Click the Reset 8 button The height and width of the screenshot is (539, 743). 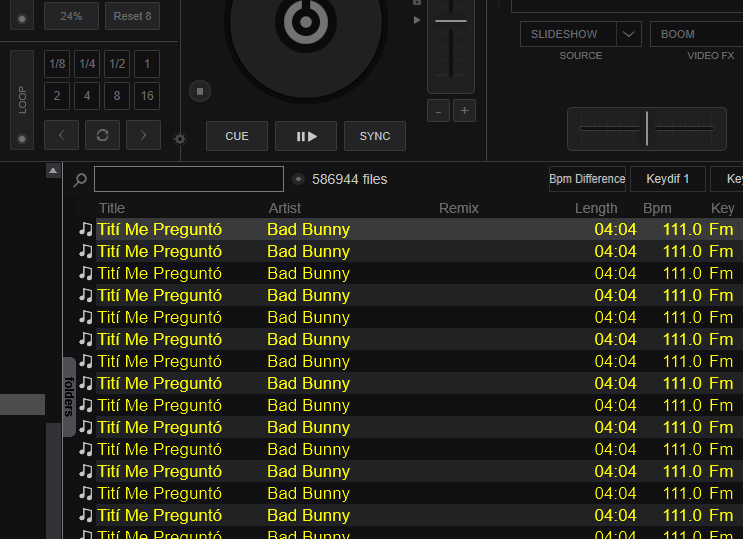(132, 16)
